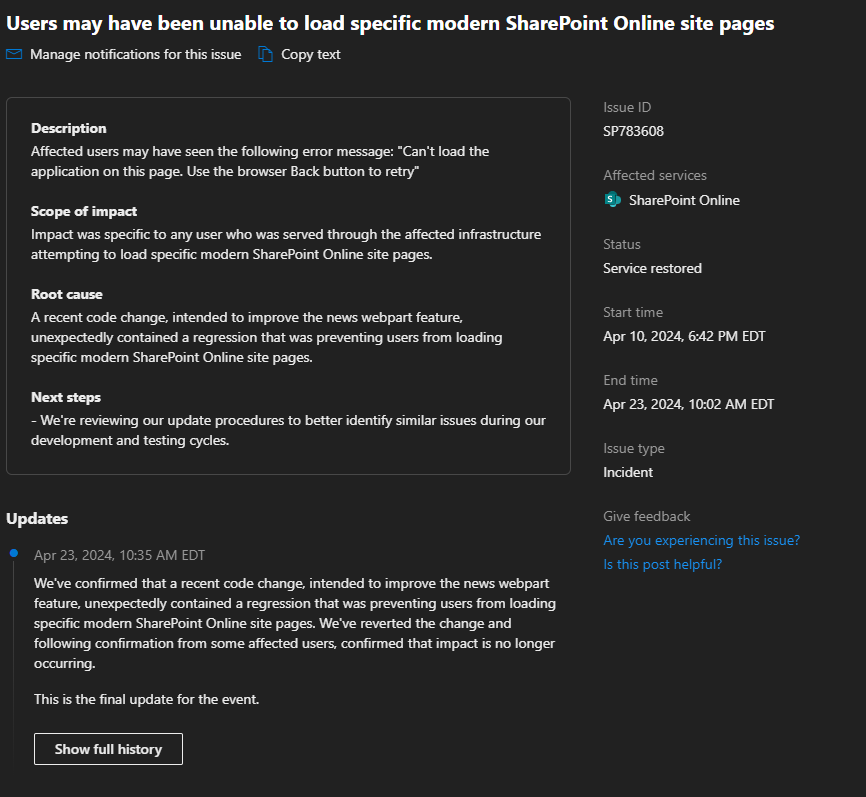The image size is (866, 797).
Task: Click the Root cause heading
Action: 67,294
